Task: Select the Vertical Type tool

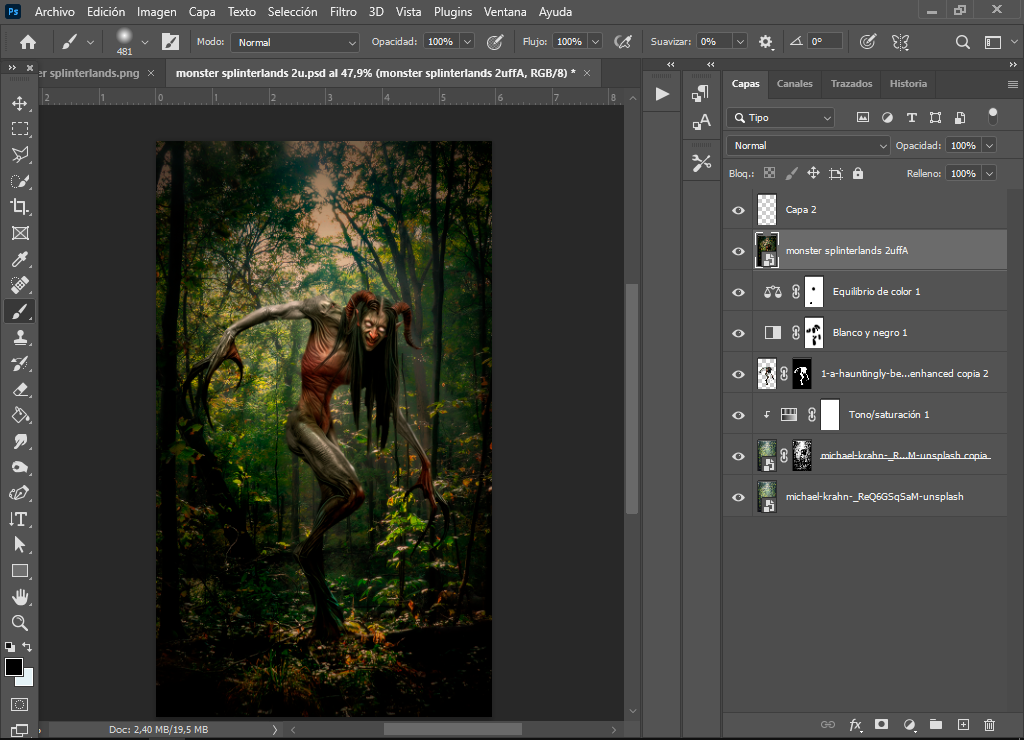Action: [20, 519]
